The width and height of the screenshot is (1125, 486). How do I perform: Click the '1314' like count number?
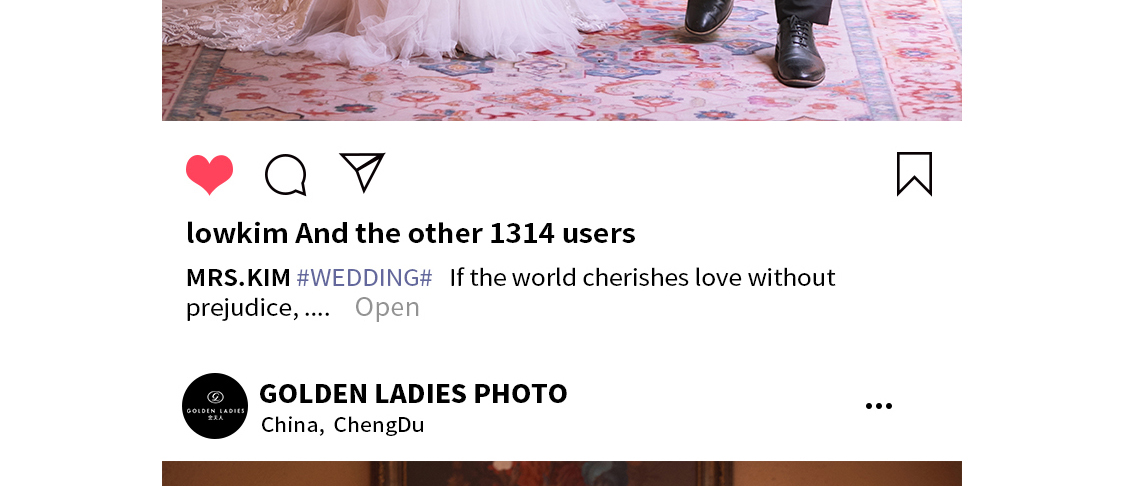[522, 233]
